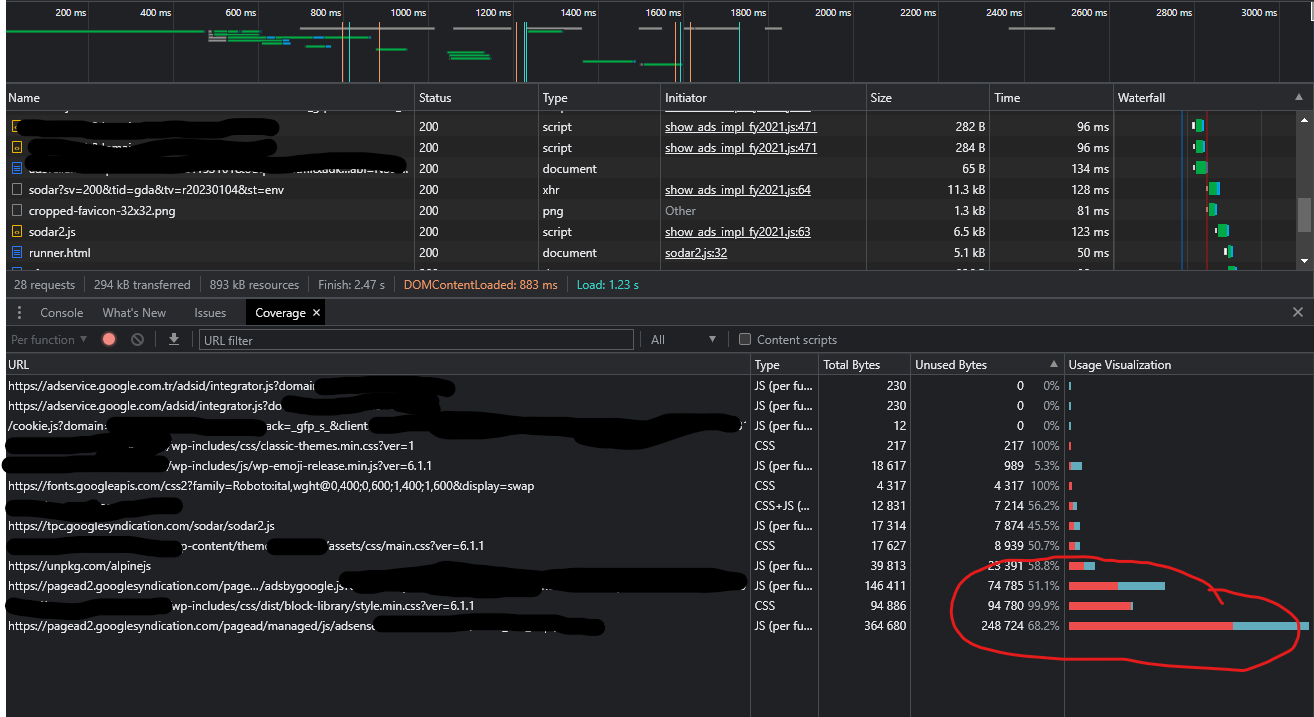The image size is (1314, 717).
Task: Click the sodar2.js coverage usage bar
Action: [x=1074, y=526]
